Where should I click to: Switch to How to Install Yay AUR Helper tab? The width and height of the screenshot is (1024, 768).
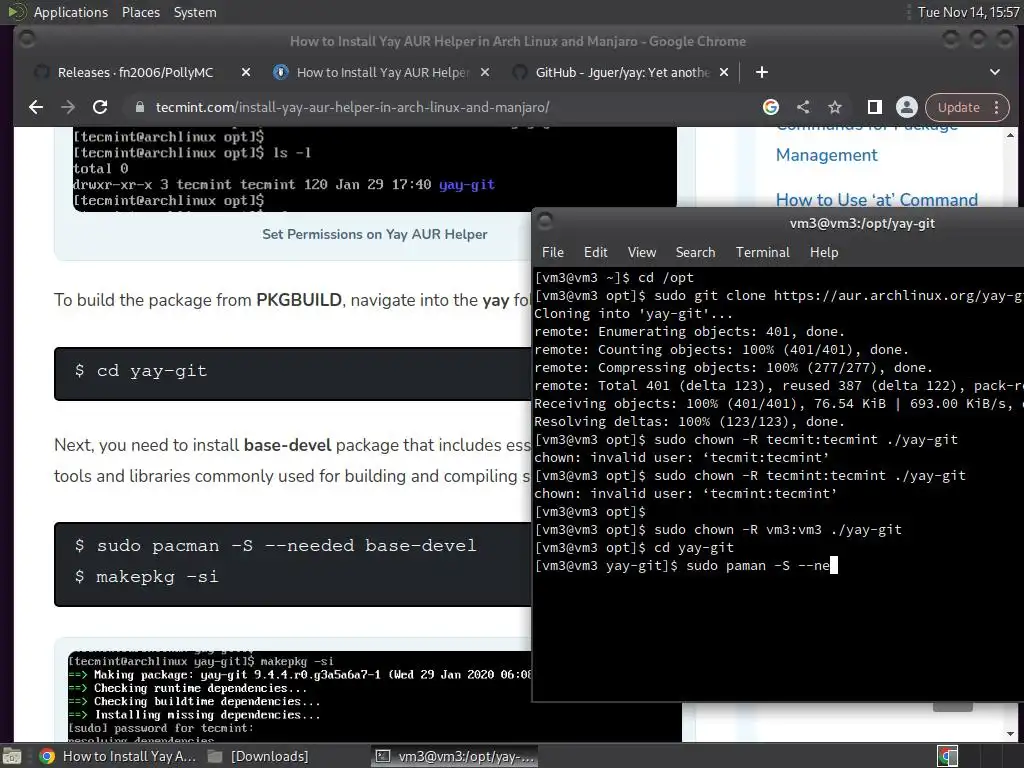click(383, 72)
